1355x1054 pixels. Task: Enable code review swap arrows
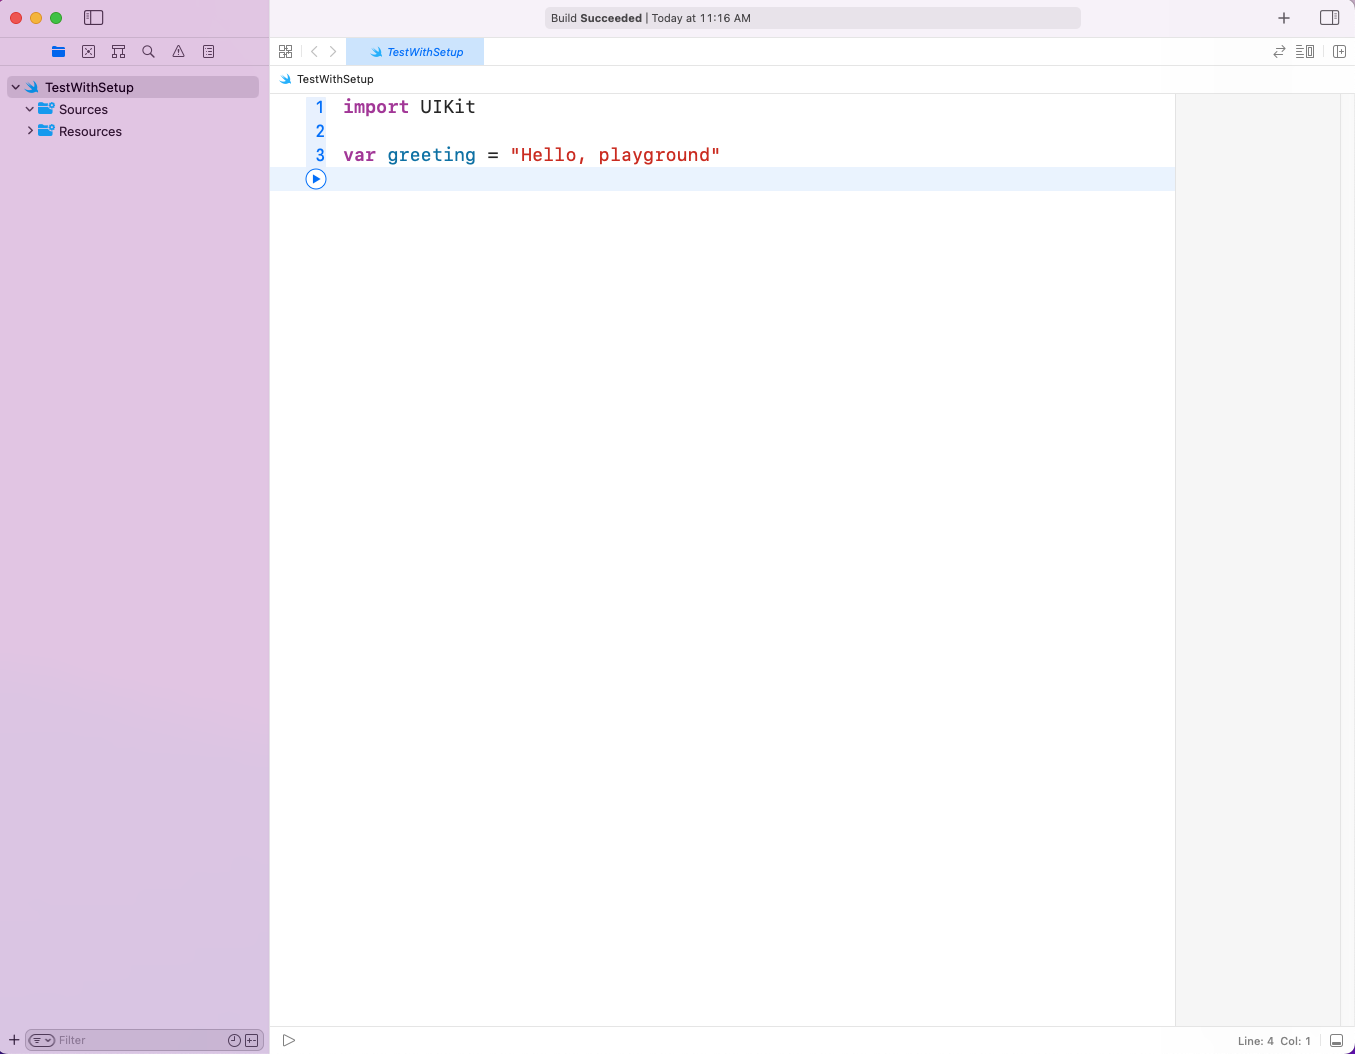coord(1279,52)
